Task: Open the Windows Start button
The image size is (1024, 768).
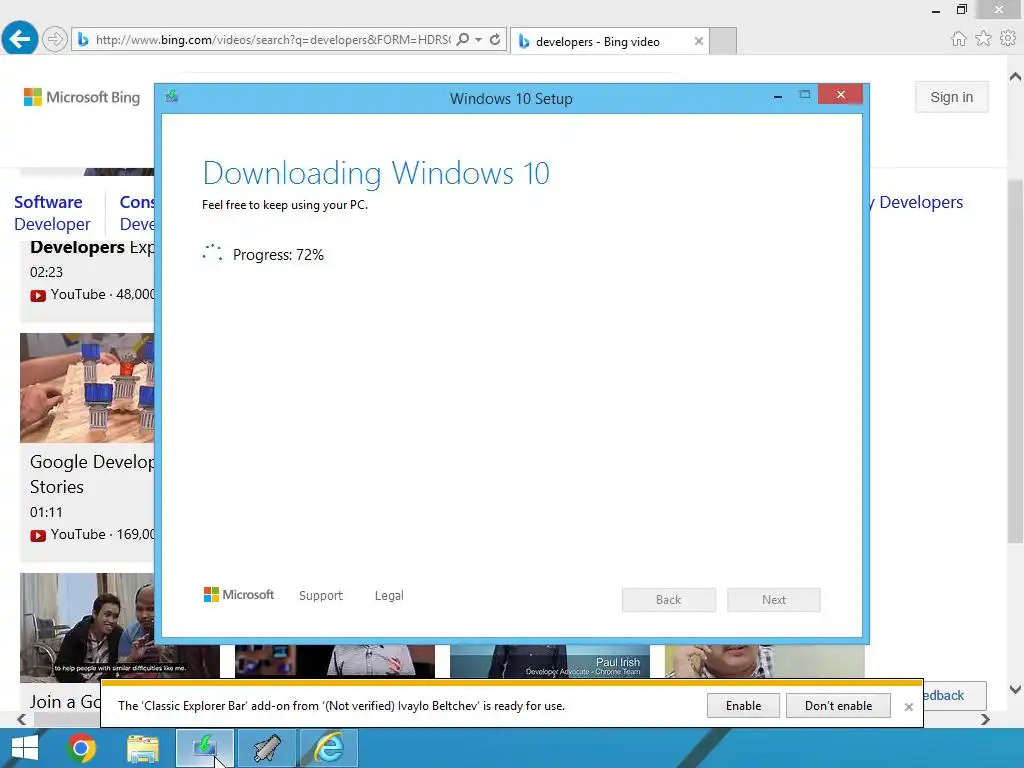Action: click(x=24, y=748)
